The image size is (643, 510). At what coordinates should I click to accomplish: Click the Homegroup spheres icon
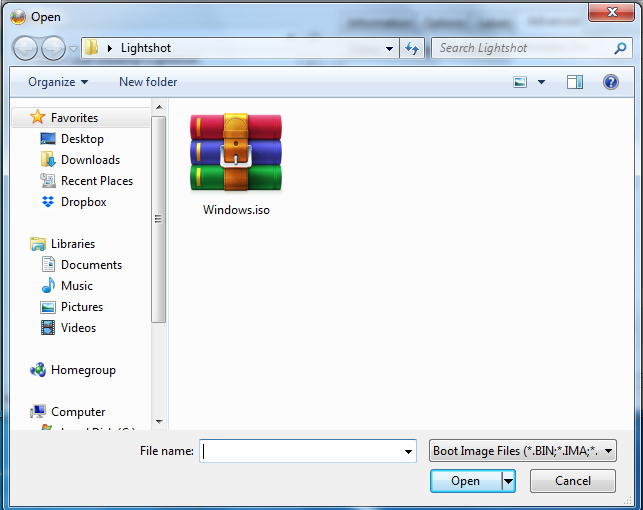coord(38,370)
